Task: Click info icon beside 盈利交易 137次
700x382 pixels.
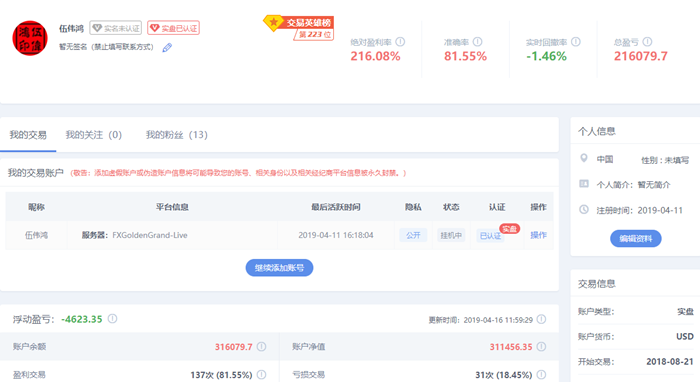Action: [262, 374]
